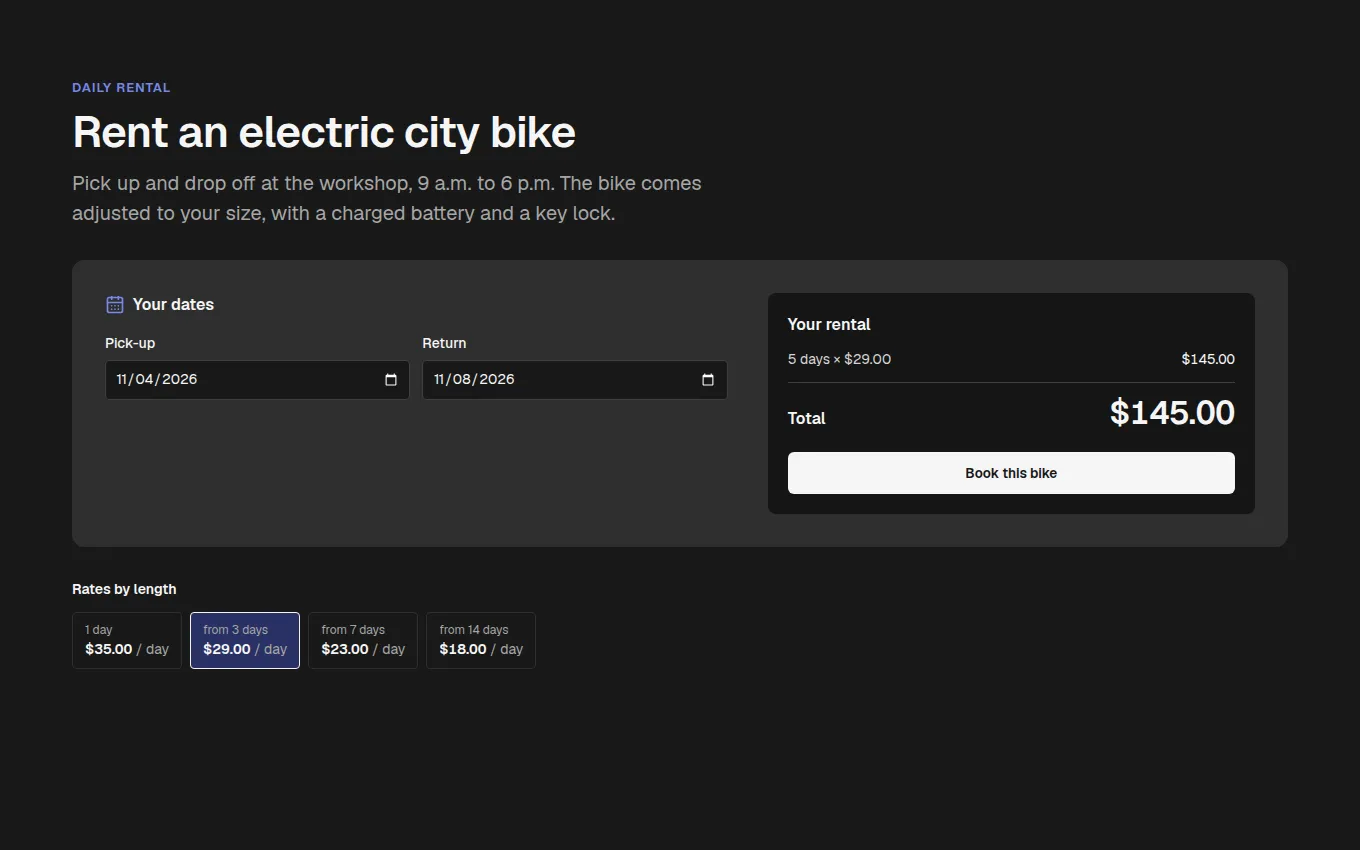Choose the from 7 days $23.00 rate card
1360x850 pixels.
pos(363,640)
